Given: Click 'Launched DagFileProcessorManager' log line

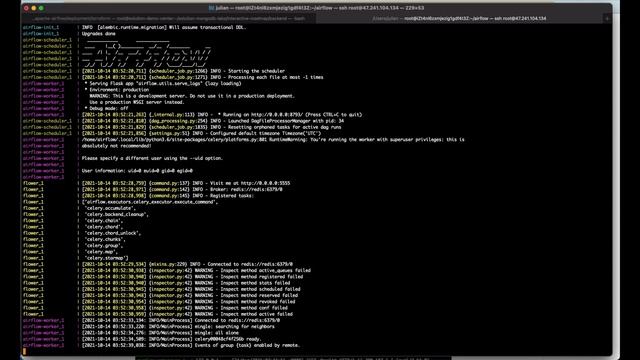Looking at the screenshot, I should click(213, 121).
